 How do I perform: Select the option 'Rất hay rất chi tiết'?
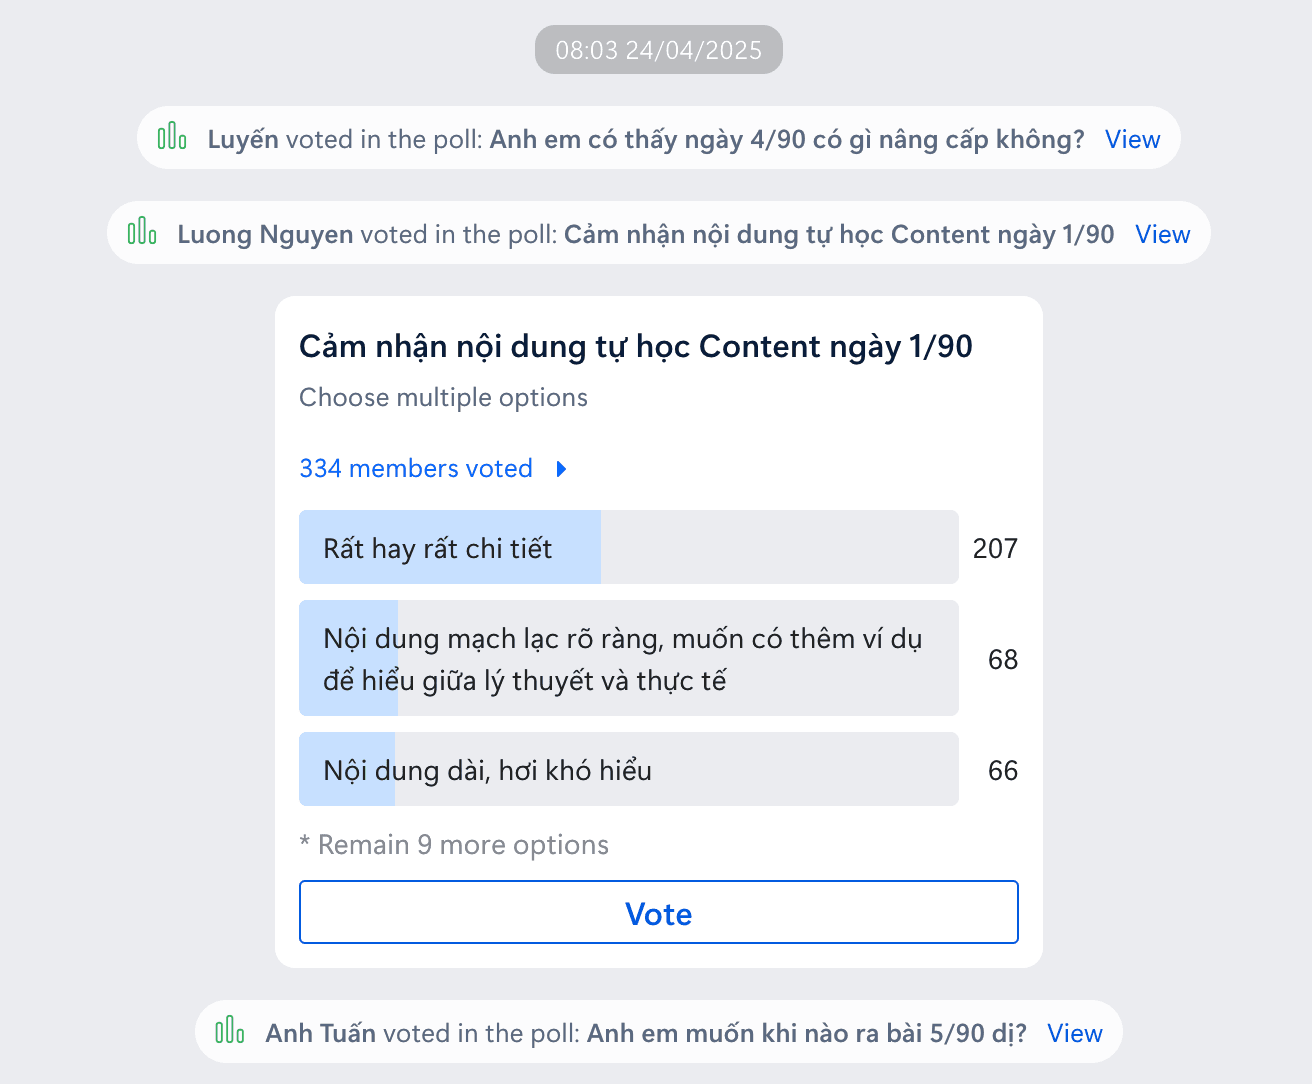pyautogui.click(x=628, y=548)
